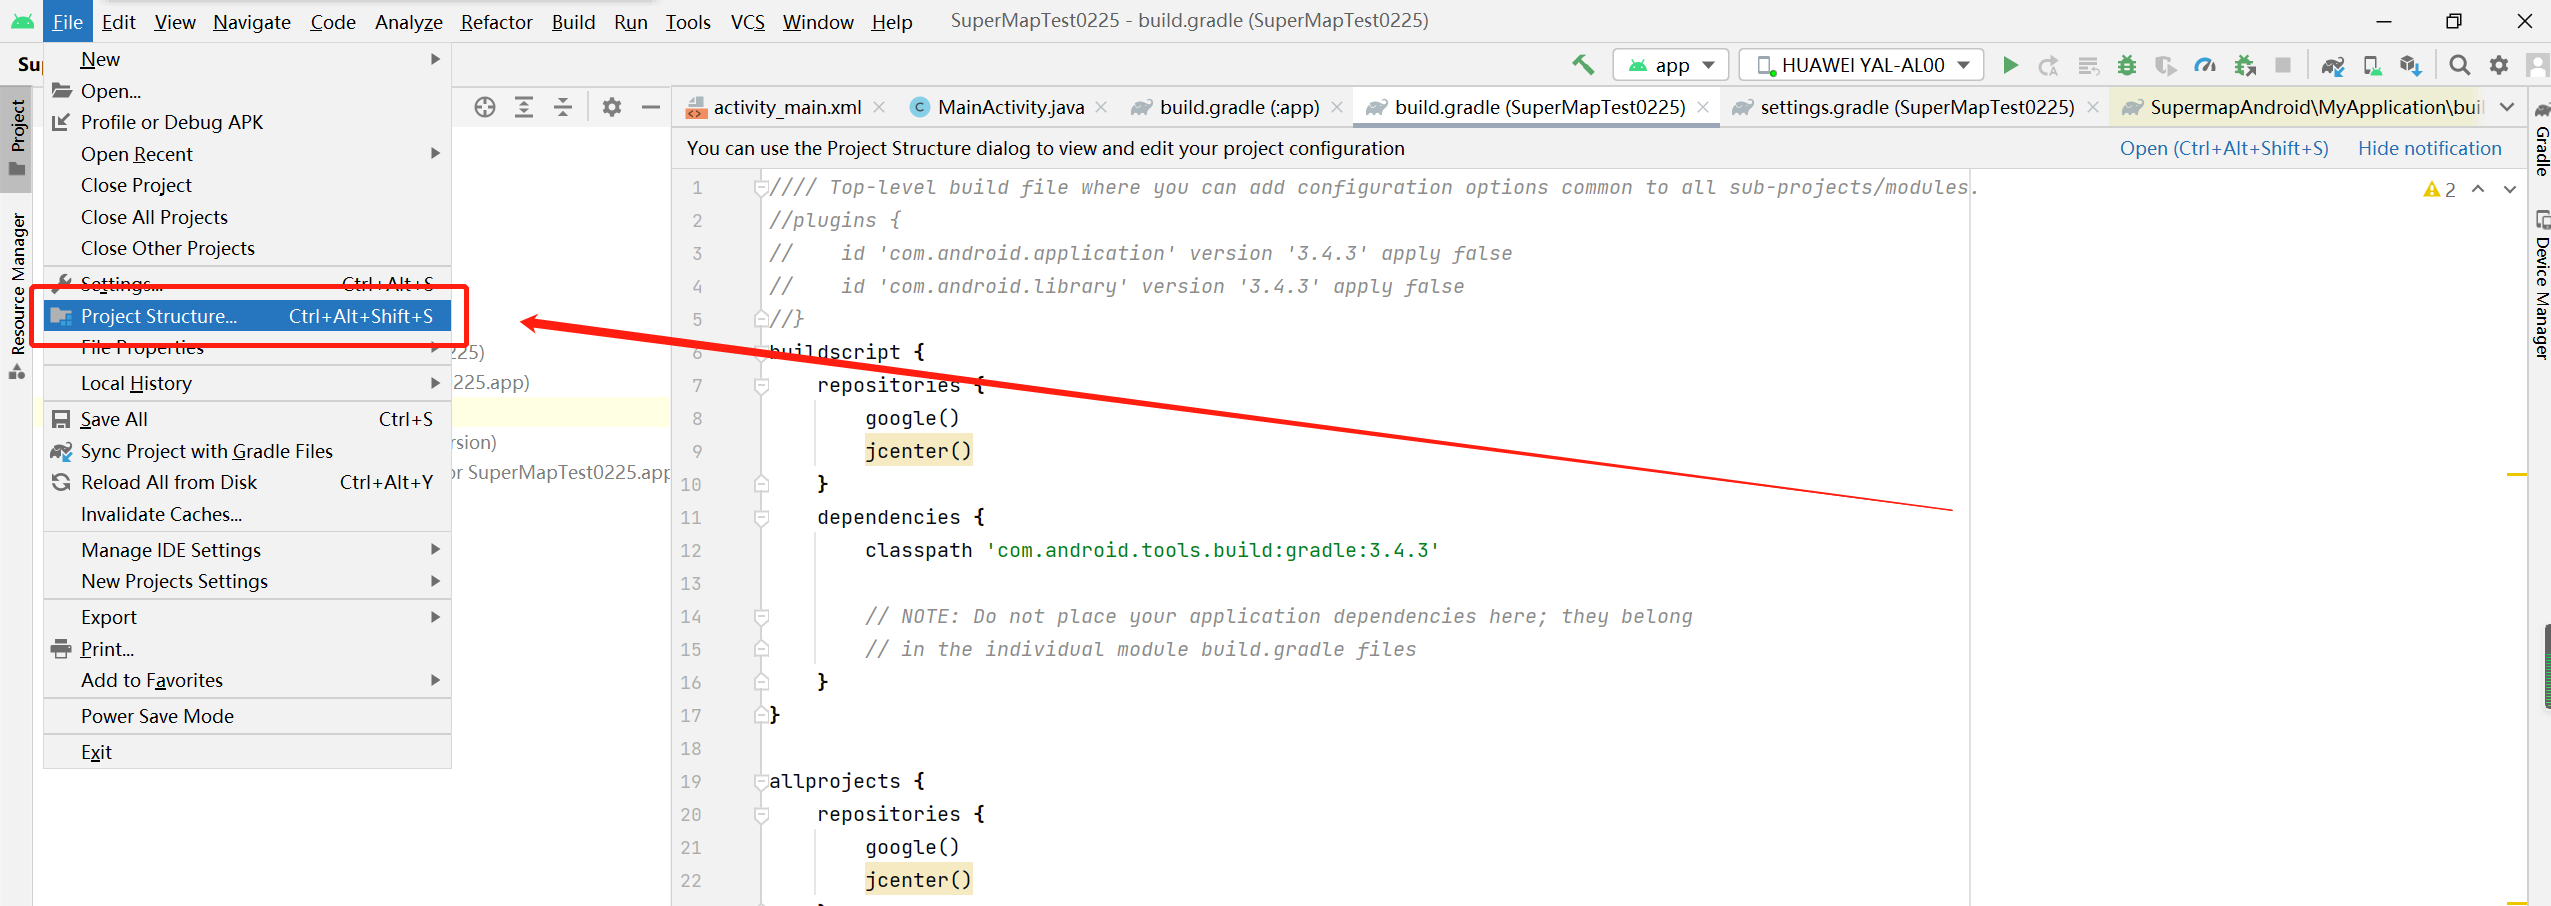The image size is (2551, 906).
Task: Click the warnings indicator showing 2
Action: point(2439,189)
